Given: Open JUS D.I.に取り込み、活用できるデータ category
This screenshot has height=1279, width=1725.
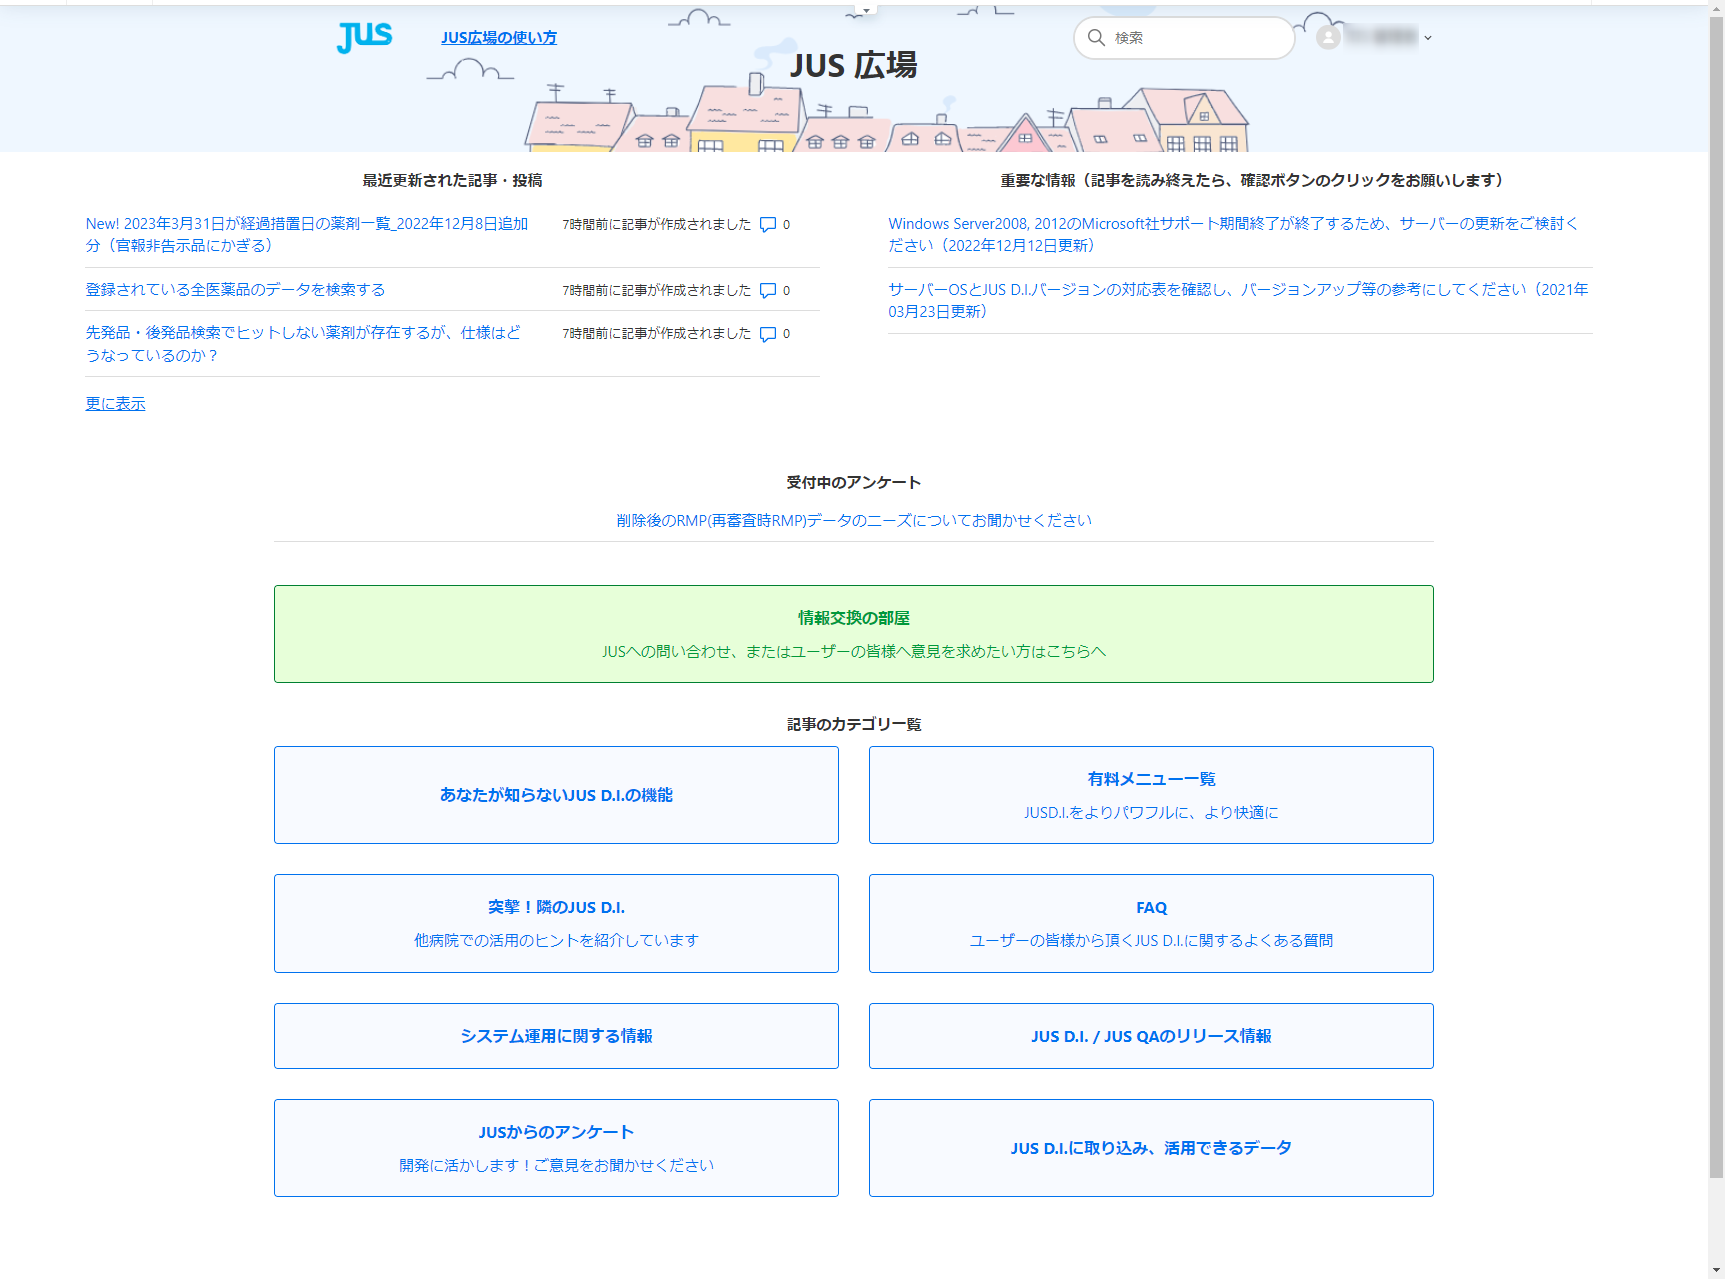Looking at the screenshot, I should (x=1151, y=1148).
